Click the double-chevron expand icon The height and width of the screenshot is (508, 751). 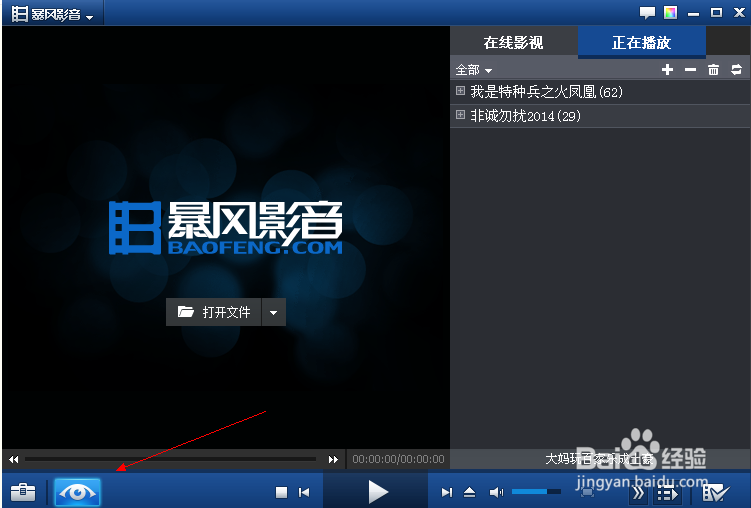(x=638, y=493)
